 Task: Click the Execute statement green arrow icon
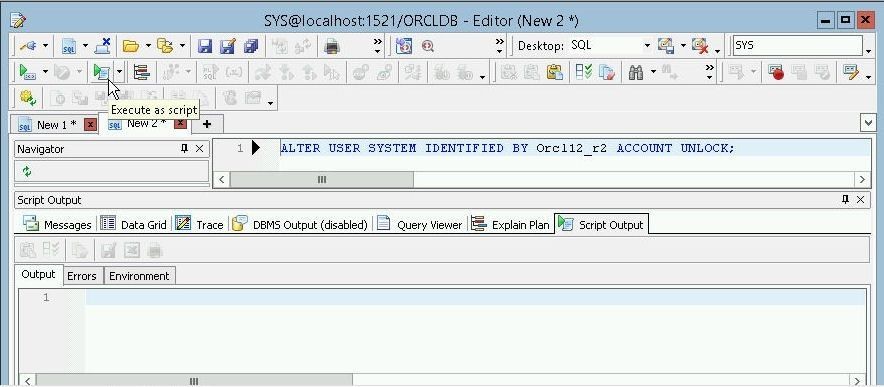point(27,72)
